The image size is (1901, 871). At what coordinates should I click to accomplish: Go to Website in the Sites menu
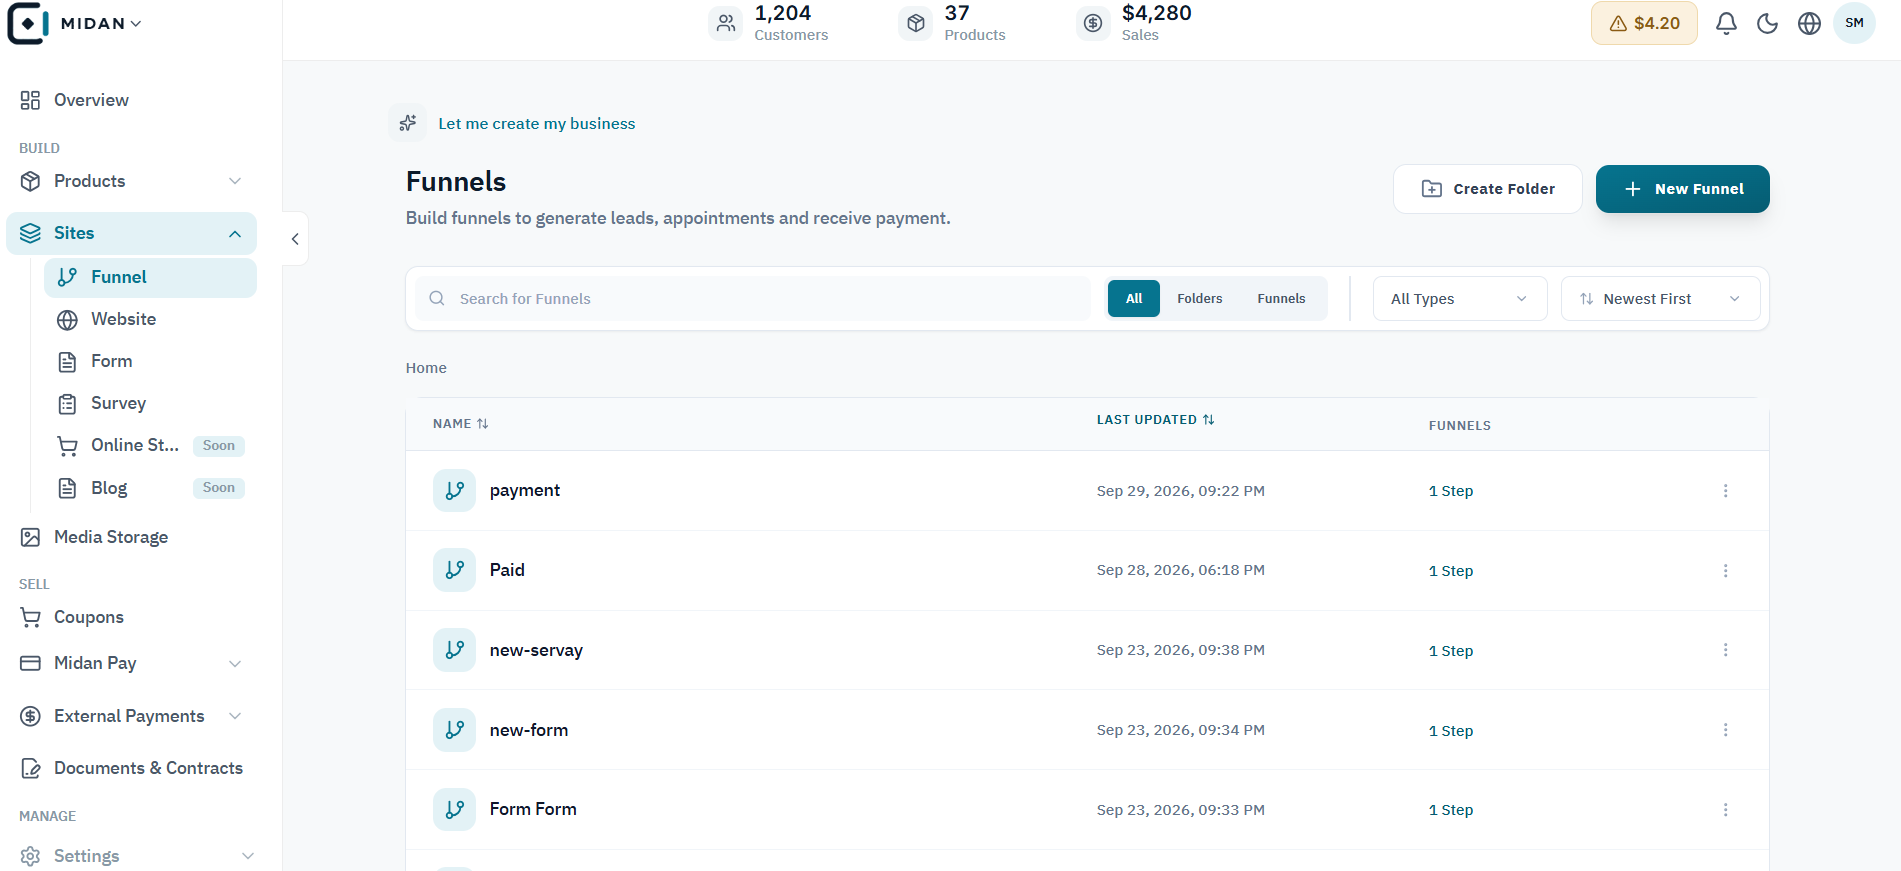point(150,319)
